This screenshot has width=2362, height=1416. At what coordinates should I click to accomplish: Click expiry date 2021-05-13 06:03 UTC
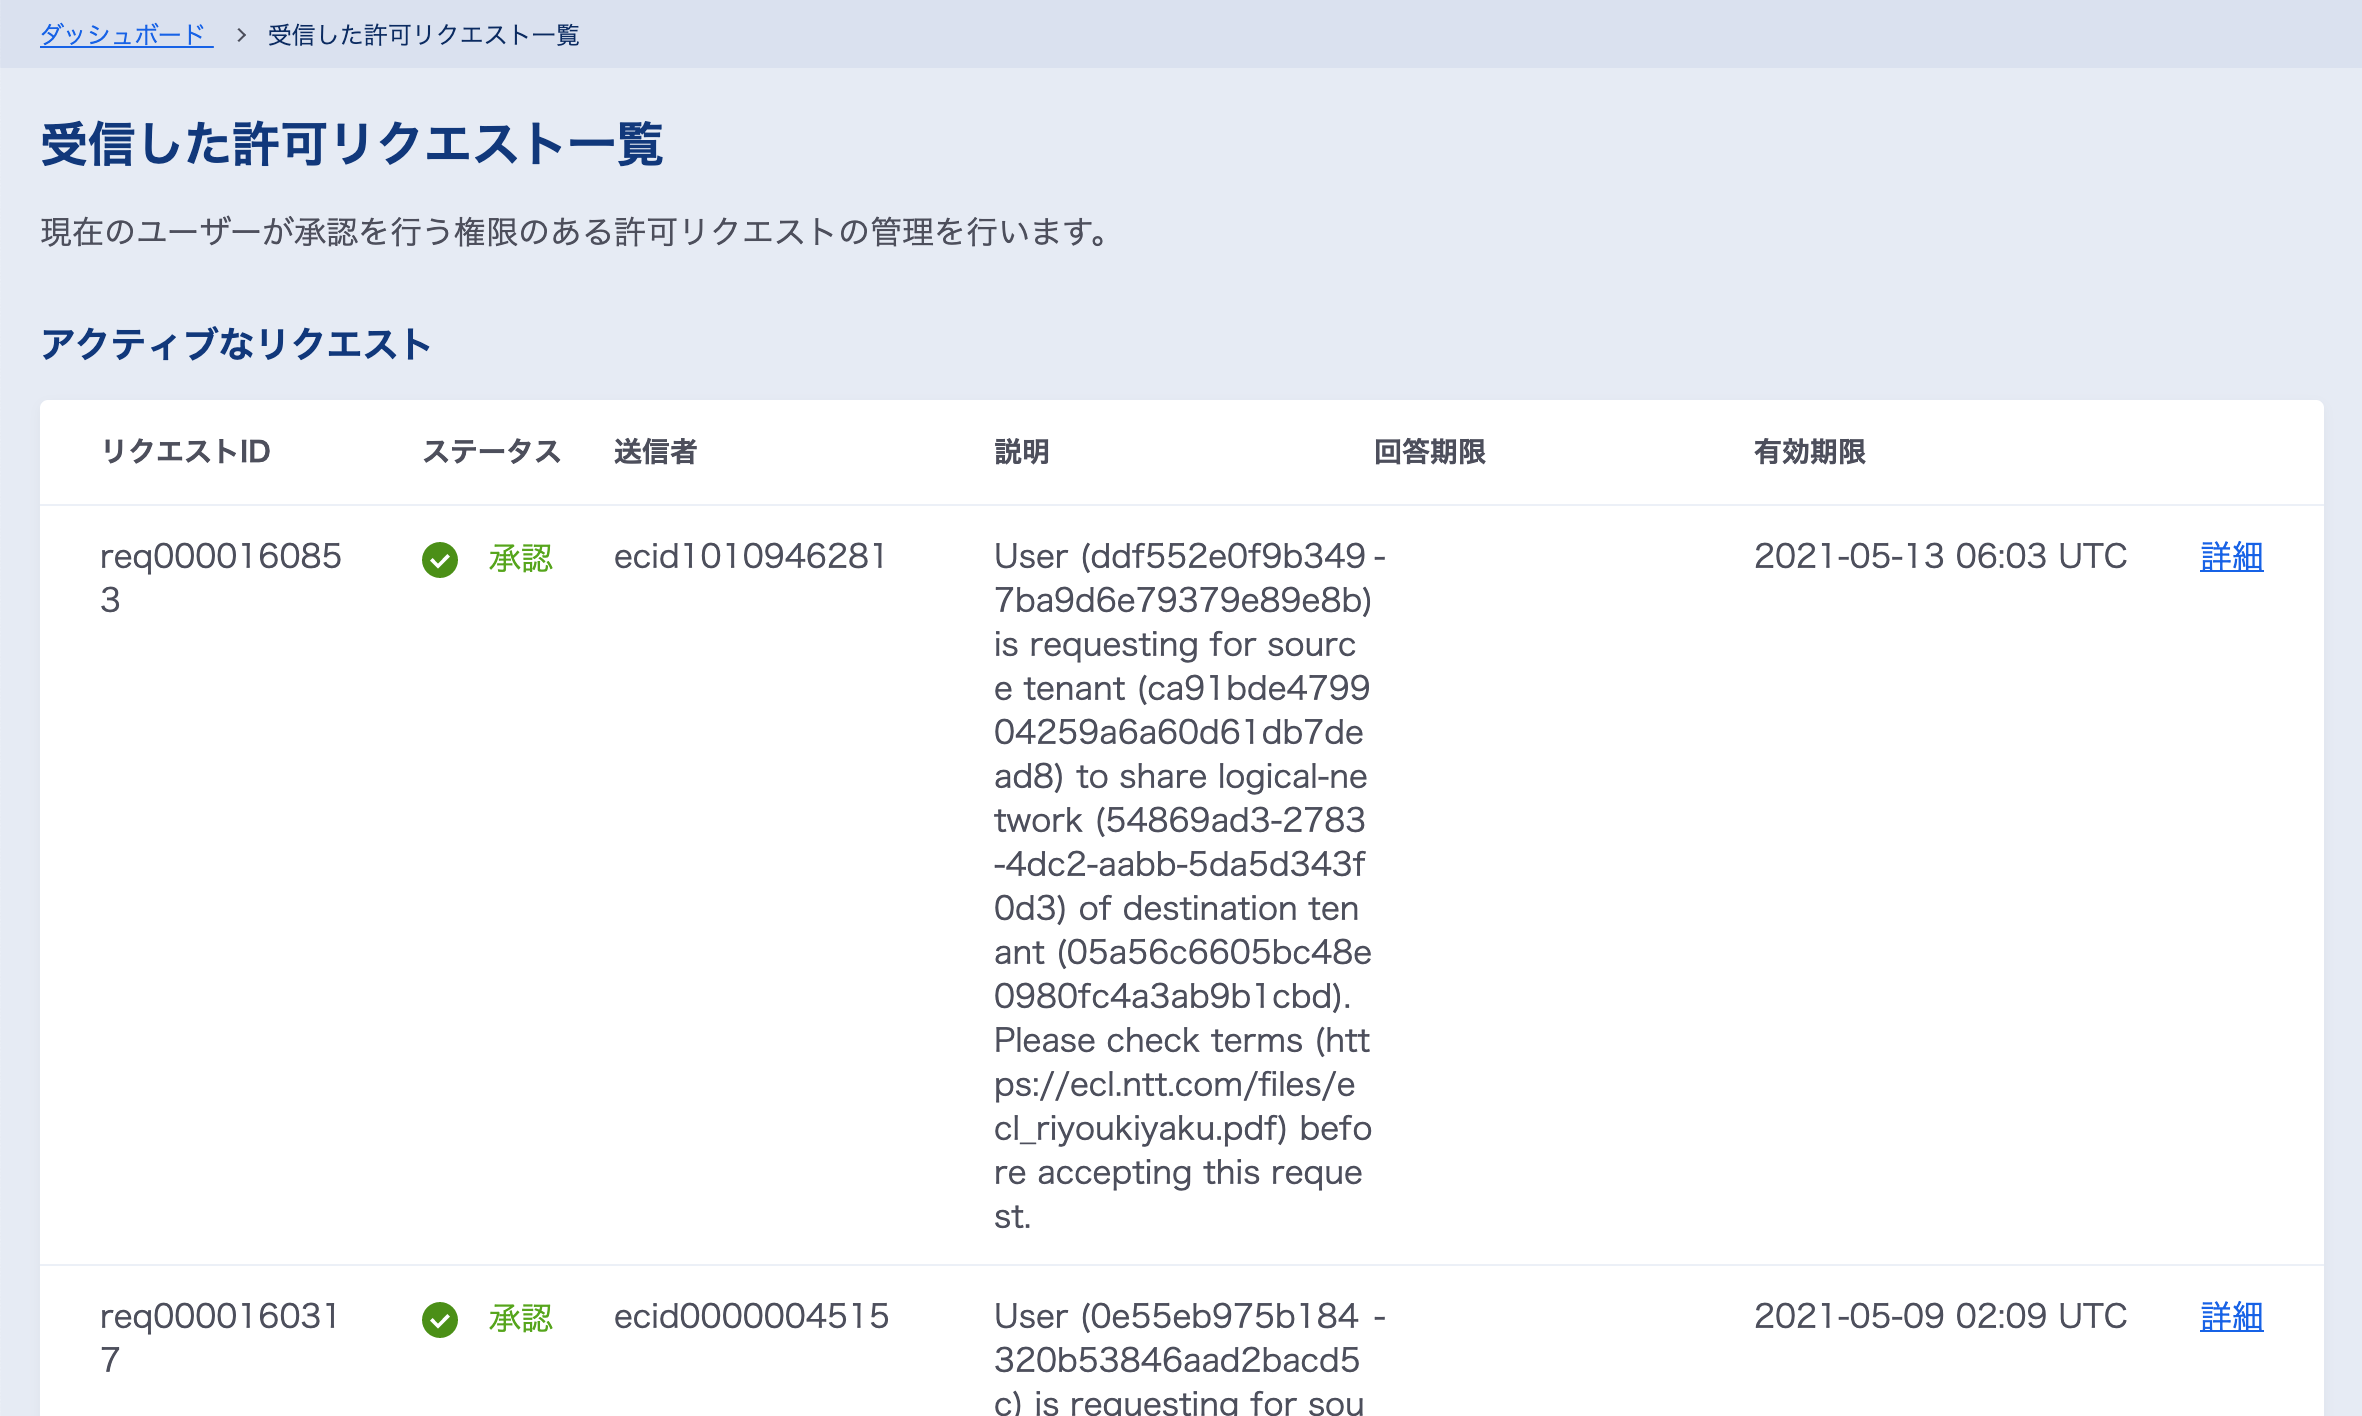click(1940, 557)
